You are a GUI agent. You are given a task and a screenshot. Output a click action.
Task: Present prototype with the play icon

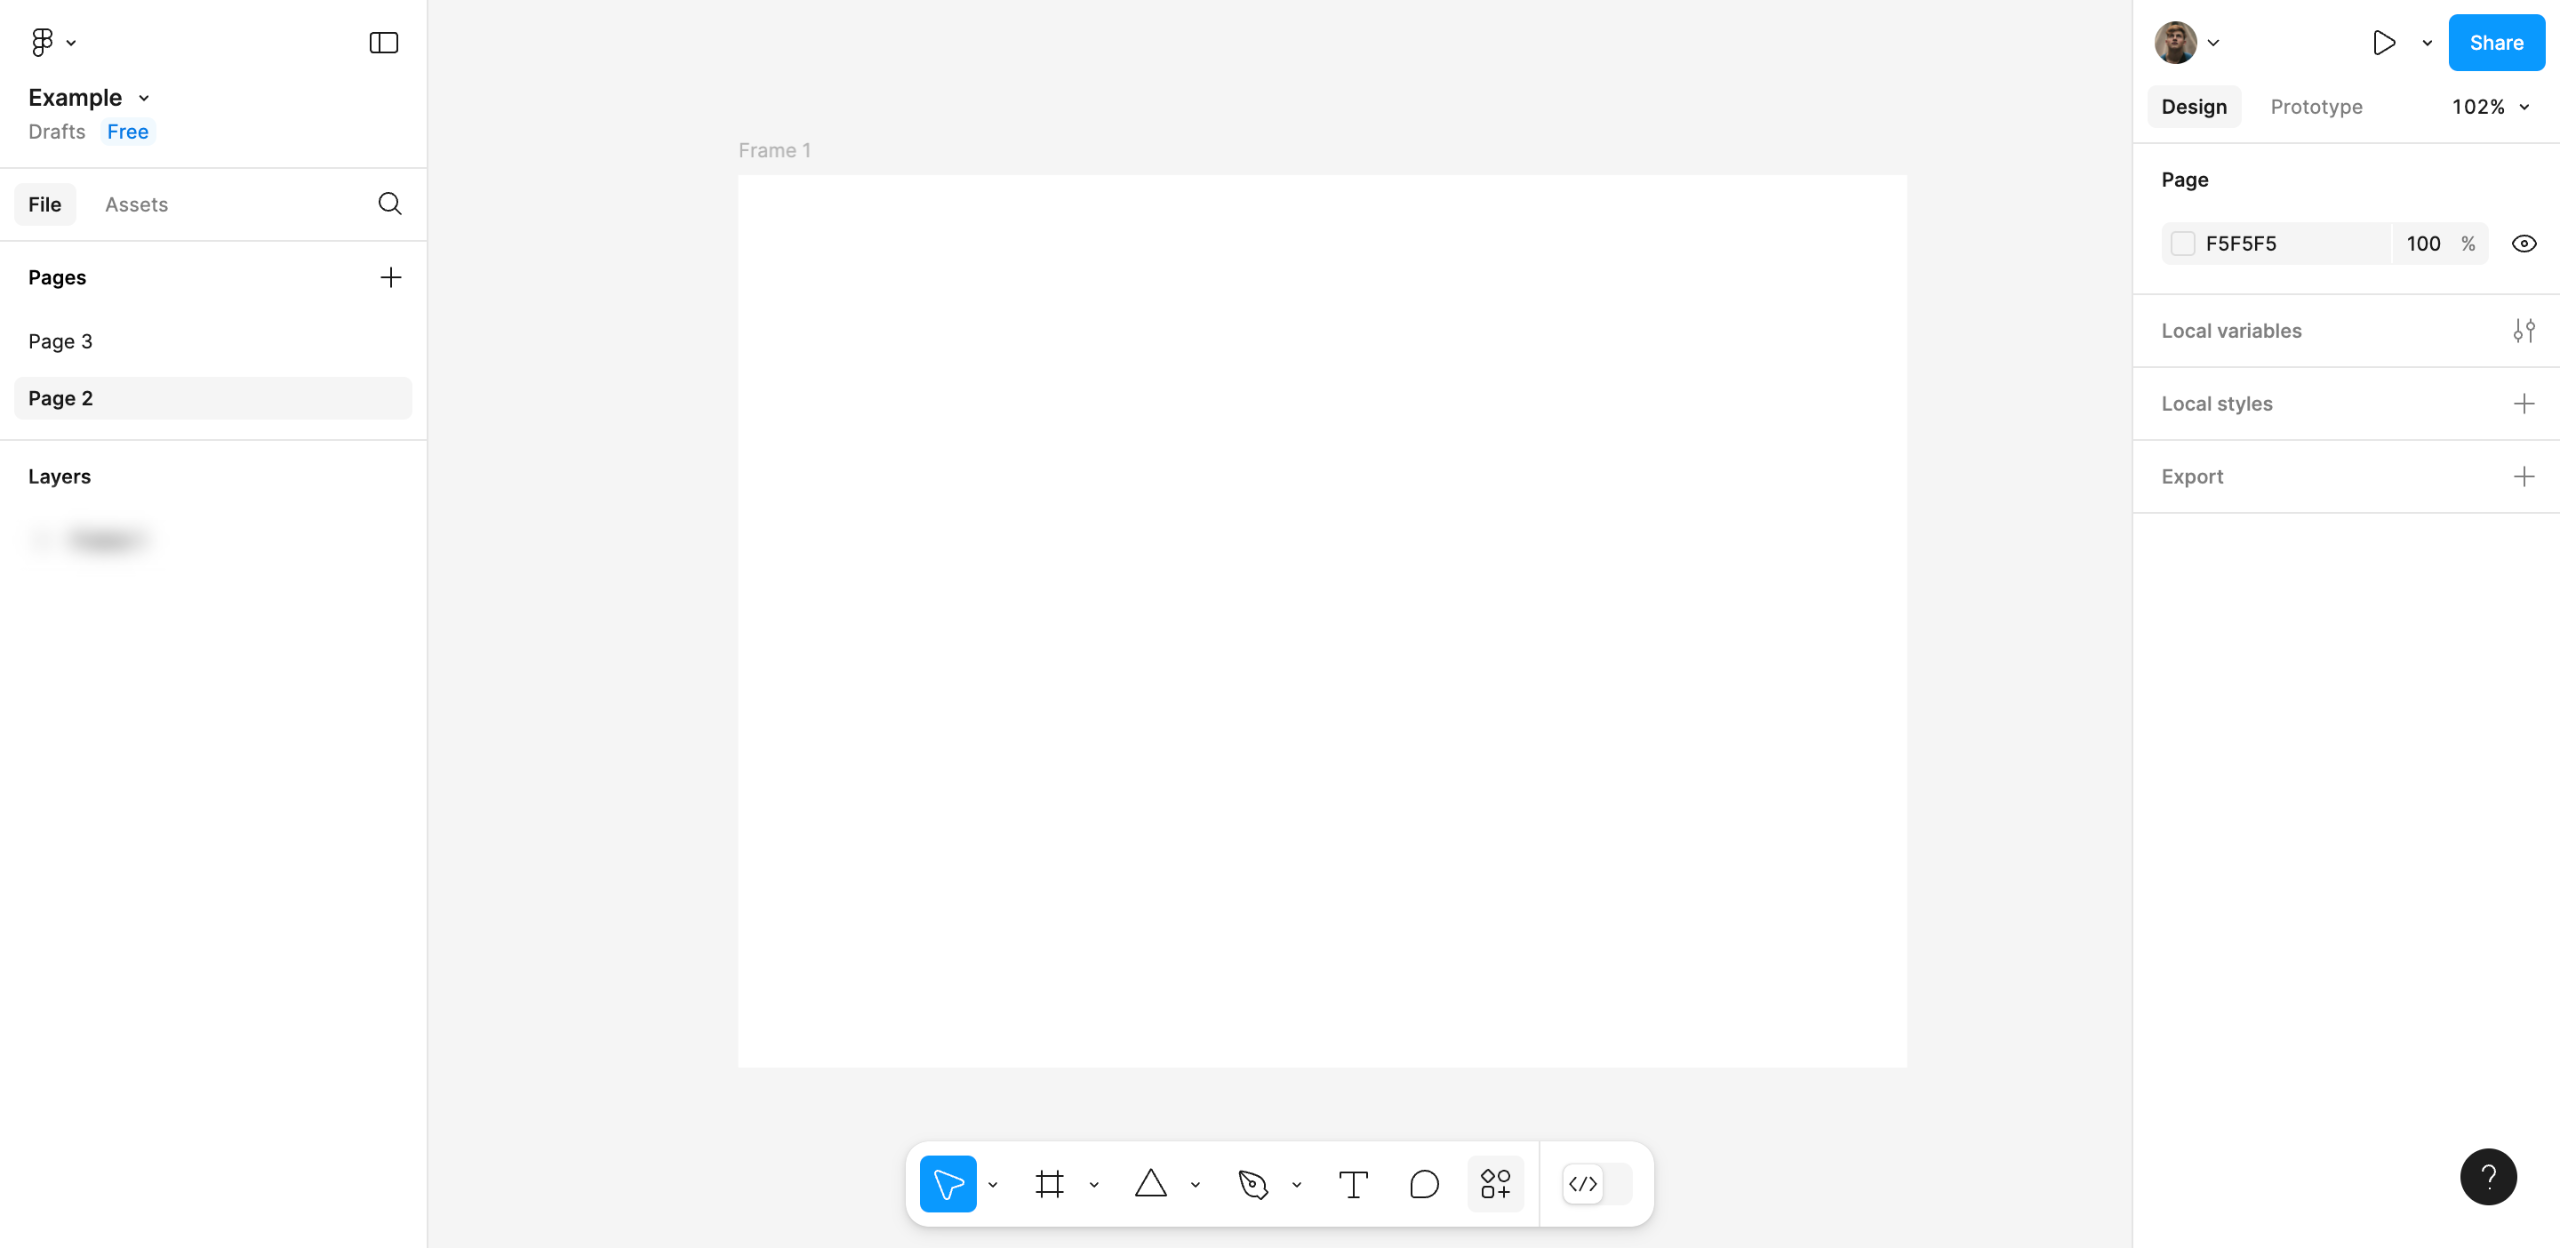pyautogui.click(x=2384, y=43)
